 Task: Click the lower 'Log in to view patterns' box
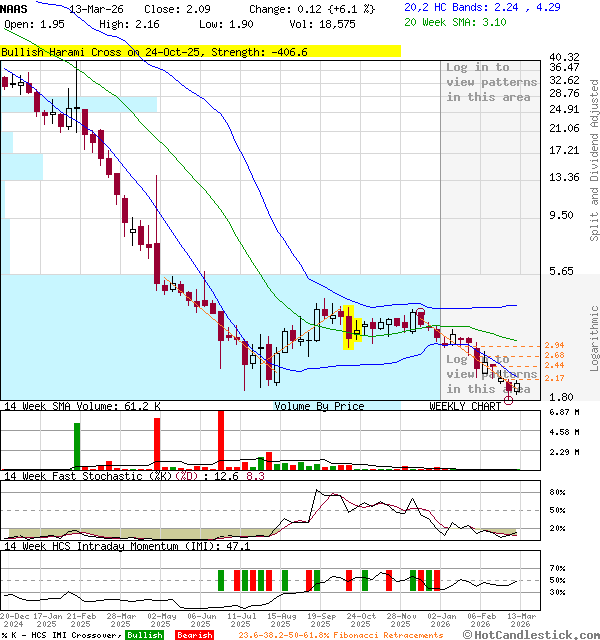(477, 373)
